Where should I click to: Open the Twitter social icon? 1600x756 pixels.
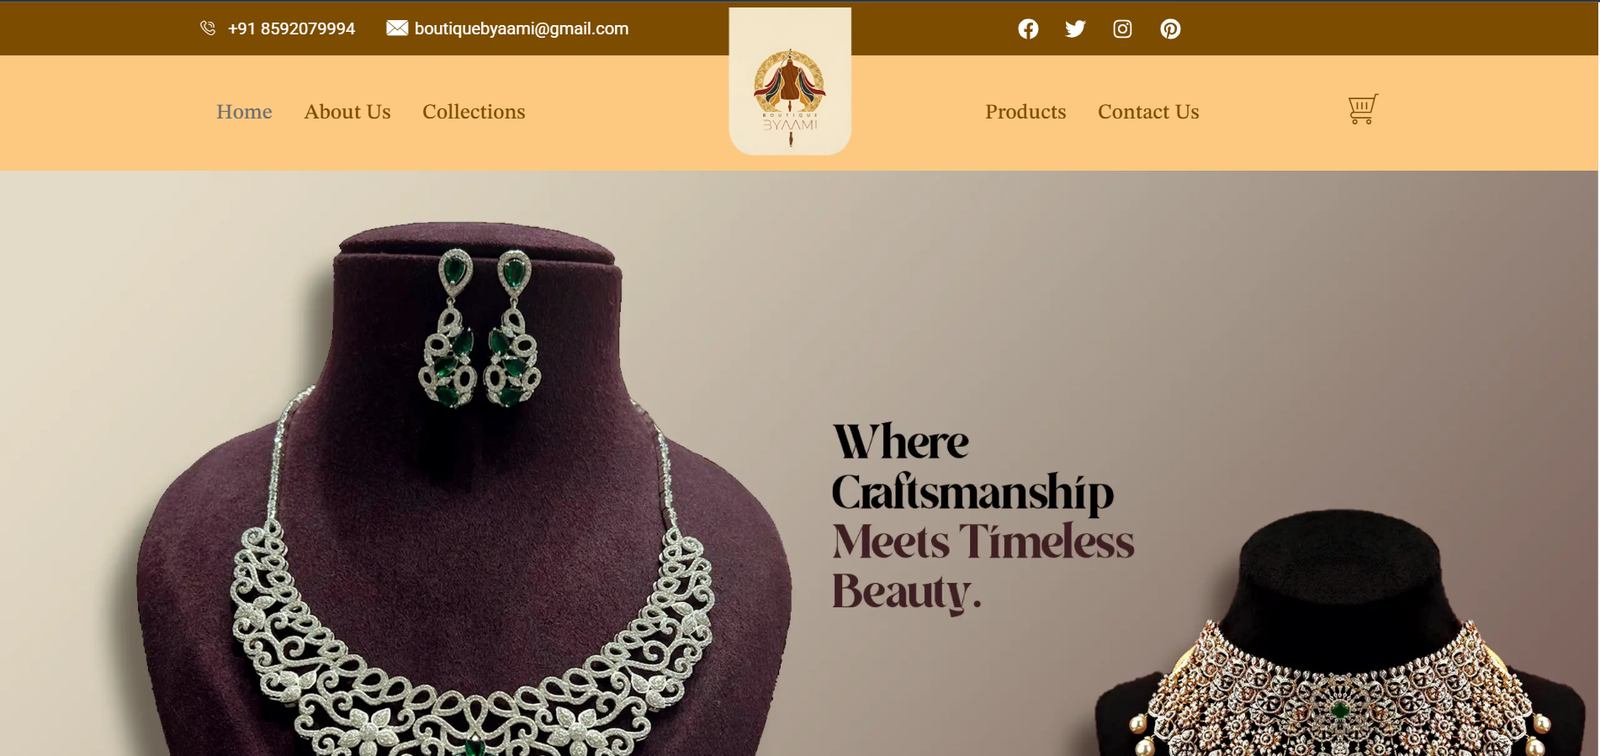(1075, 29)
